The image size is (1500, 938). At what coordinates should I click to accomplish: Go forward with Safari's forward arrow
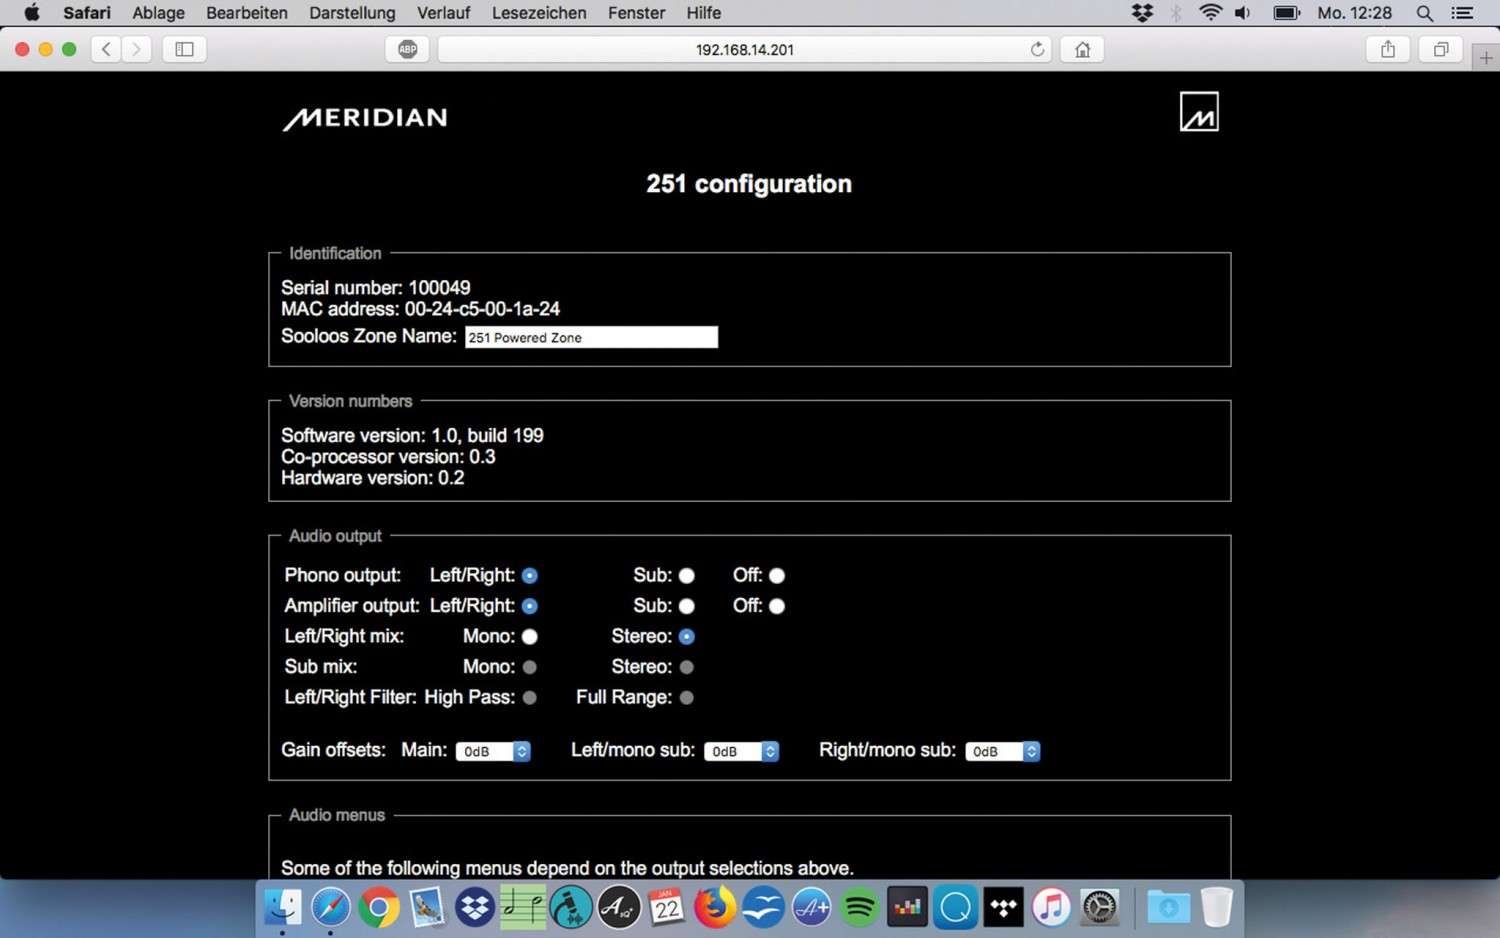[137, 49]
